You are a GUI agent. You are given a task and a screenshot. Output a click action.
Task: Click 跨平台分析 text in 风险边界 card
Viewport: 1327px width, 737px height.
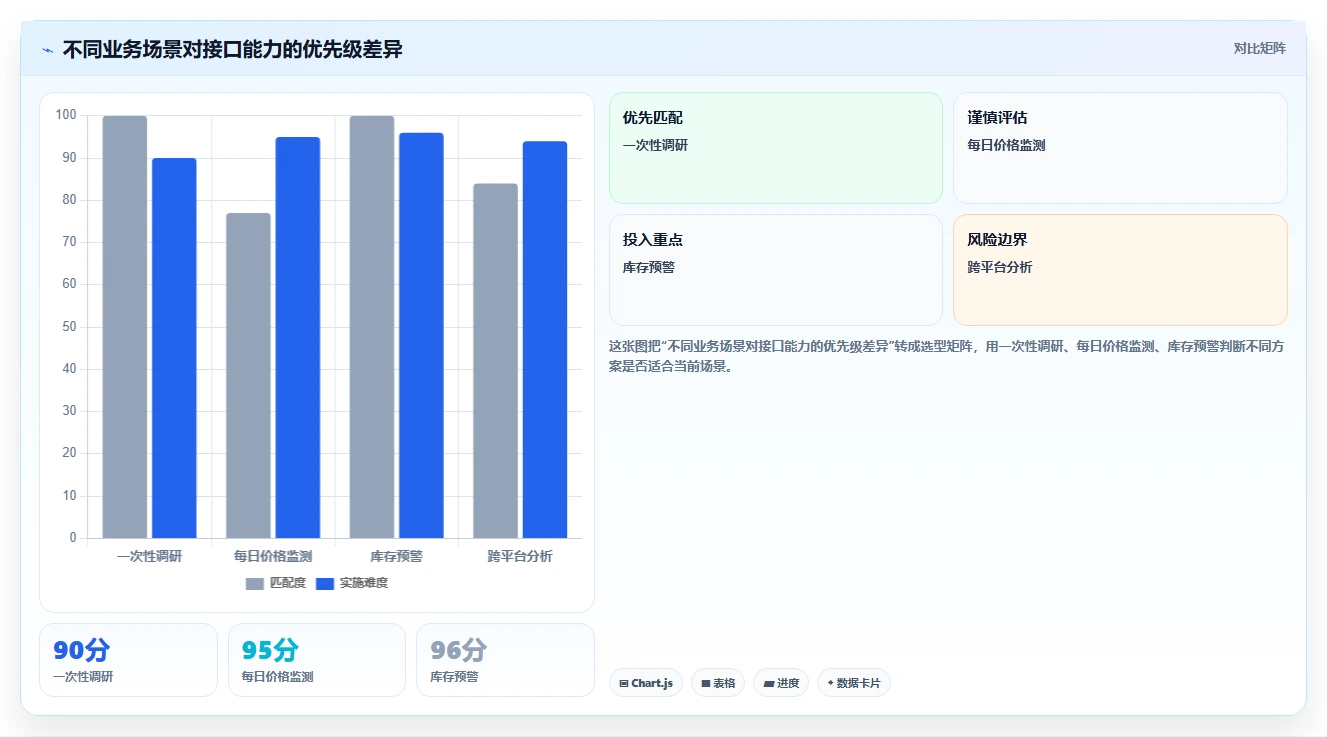pos(999,267)
